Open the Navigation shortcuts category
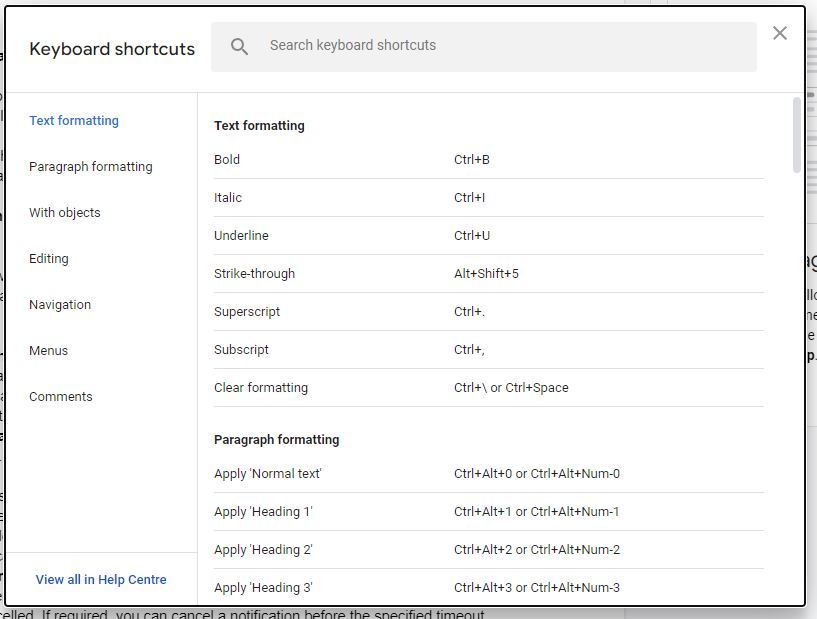 (x=60, y=304)
